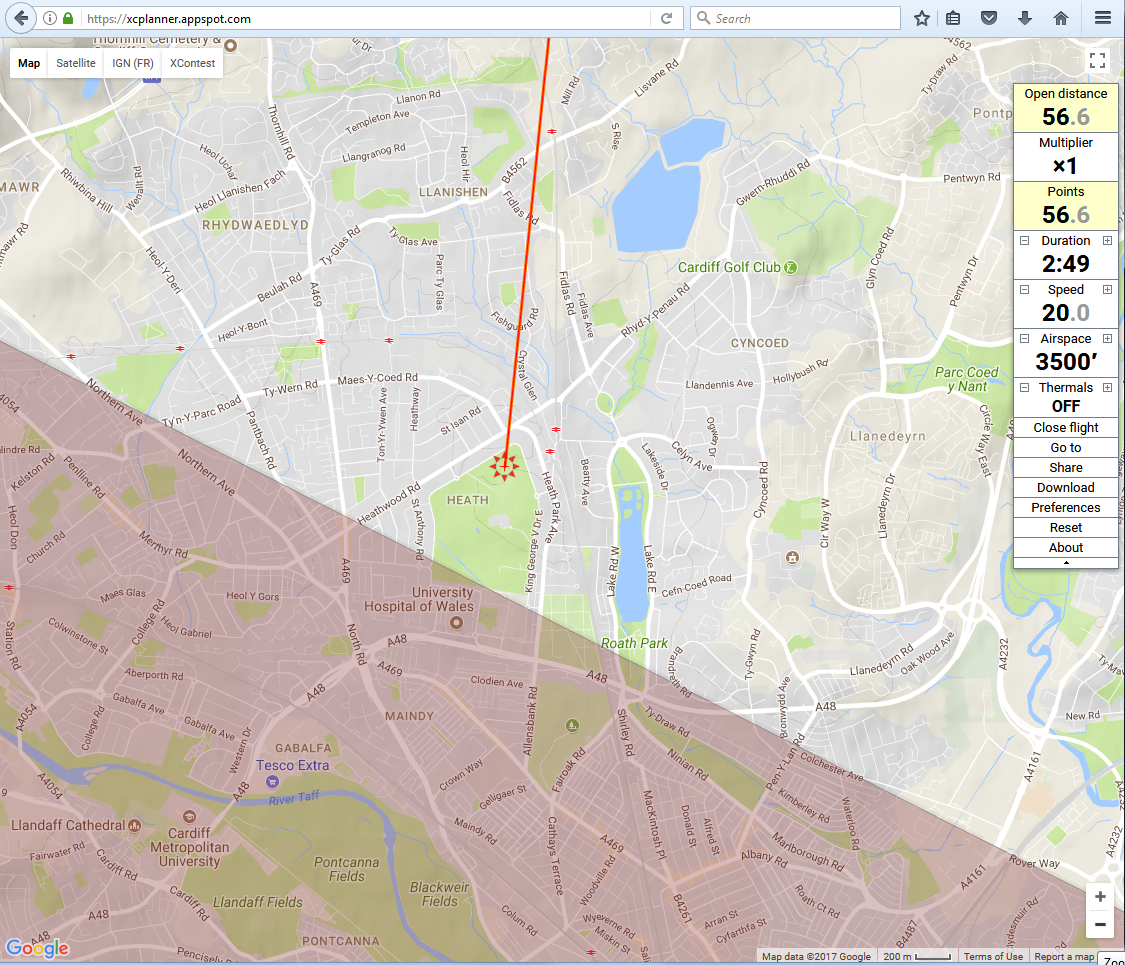Click the green secure connection padlock
The image size is (1125, 965).
click(x=68, y=18)
